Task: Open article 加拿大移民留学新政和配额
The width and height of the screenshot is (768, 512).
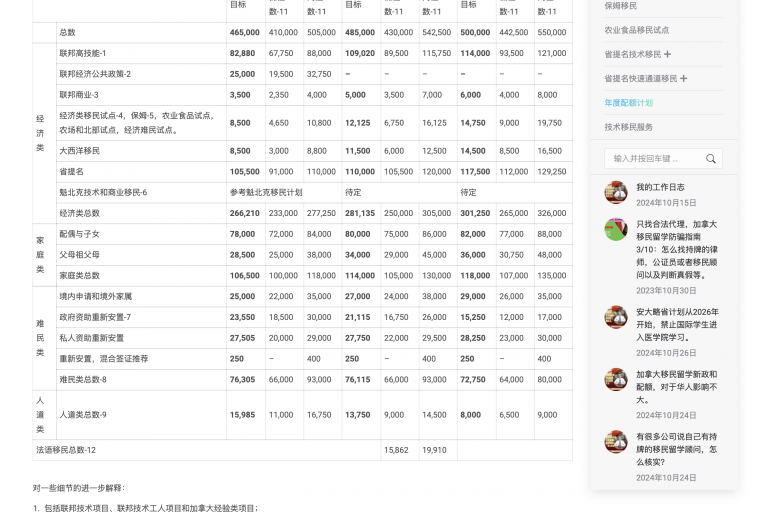Action: [677, 386]
